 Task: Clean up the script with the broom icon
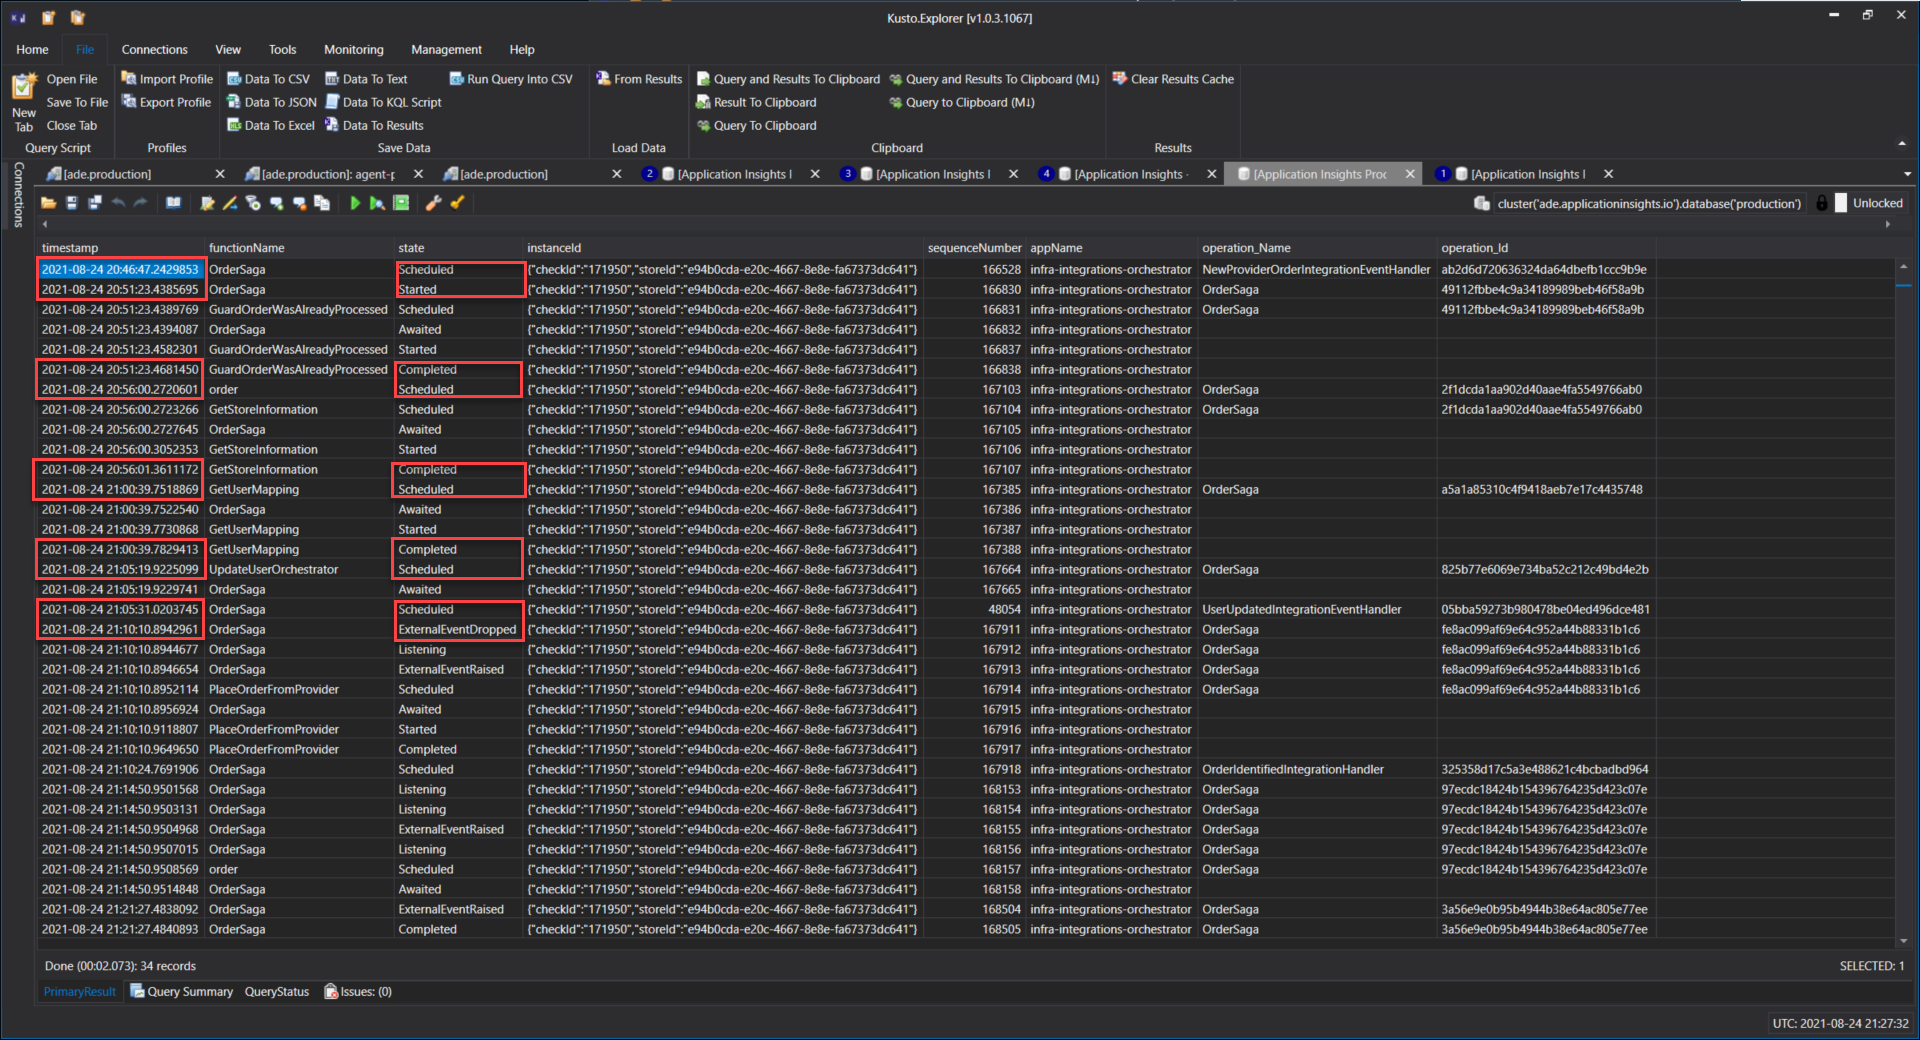pyautogui.click(x=458, y=203)
